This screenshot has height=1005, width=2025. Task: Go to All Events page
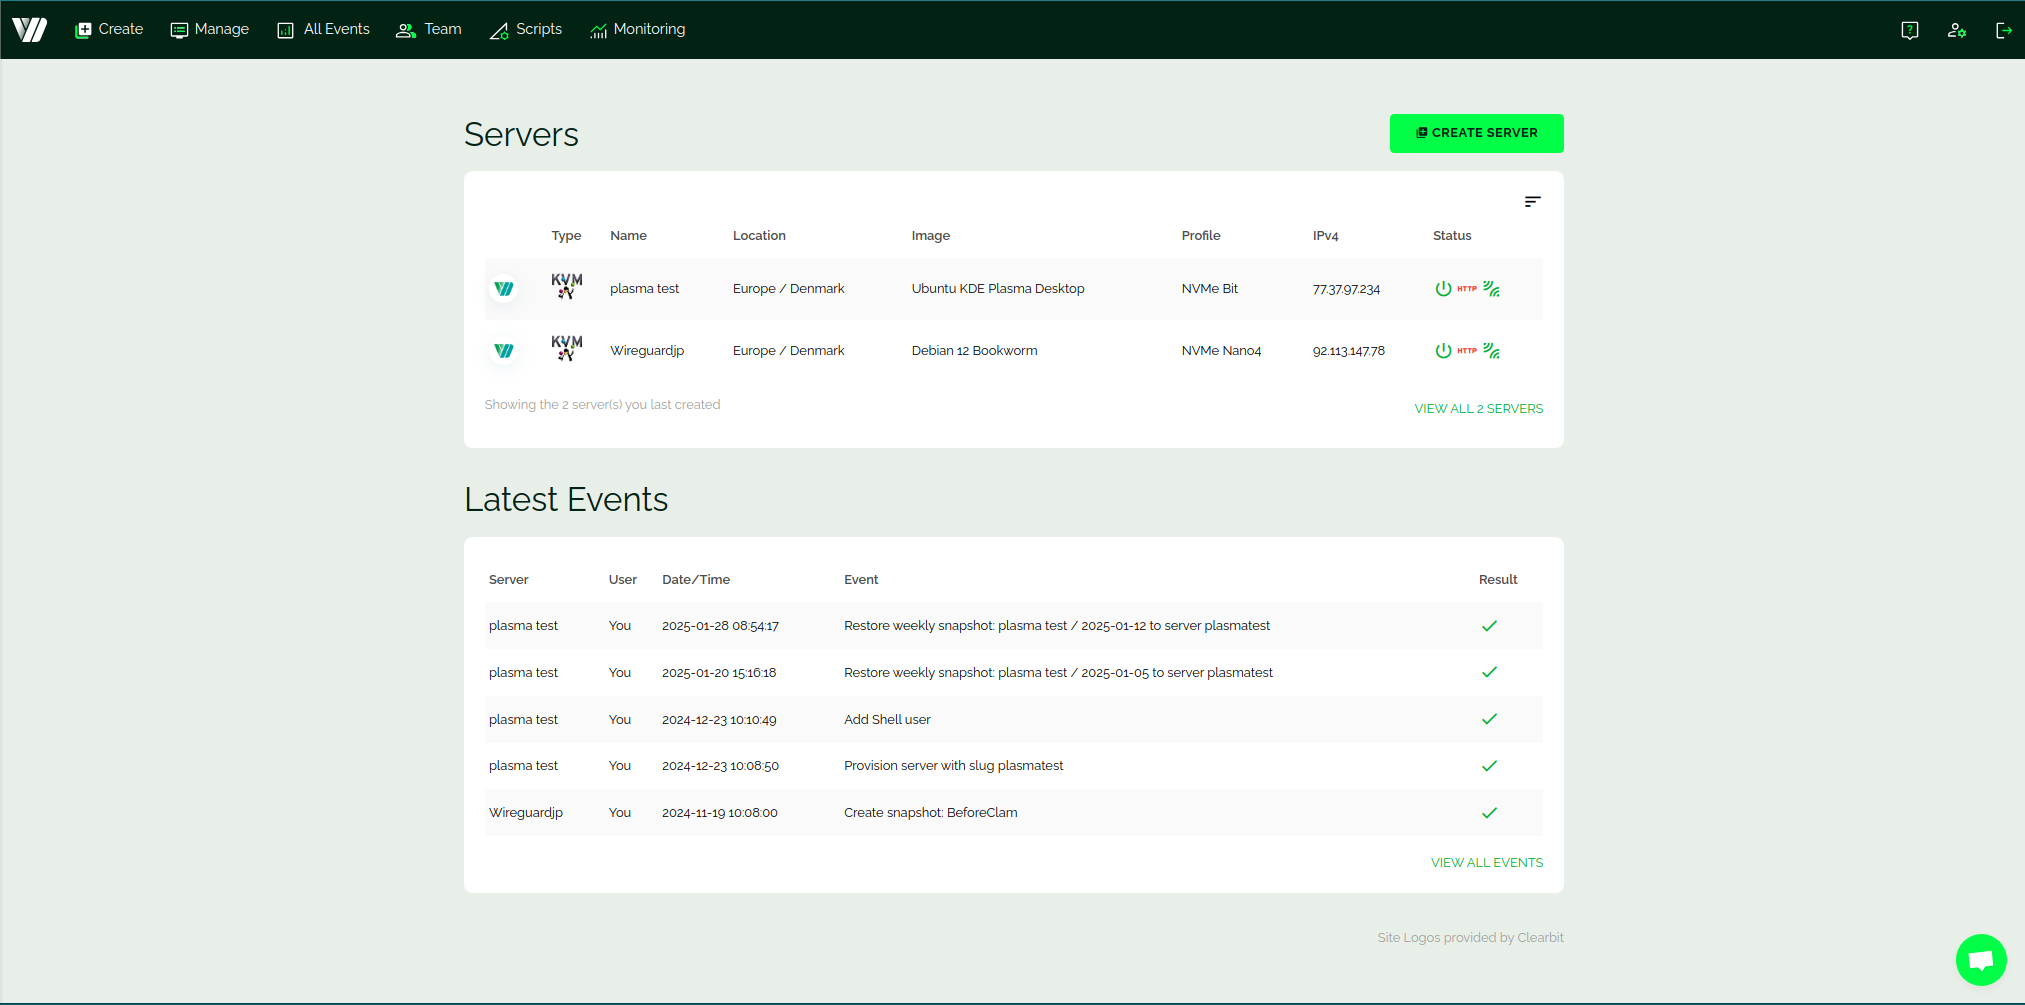pyautogui.click(x=323, y=30)
